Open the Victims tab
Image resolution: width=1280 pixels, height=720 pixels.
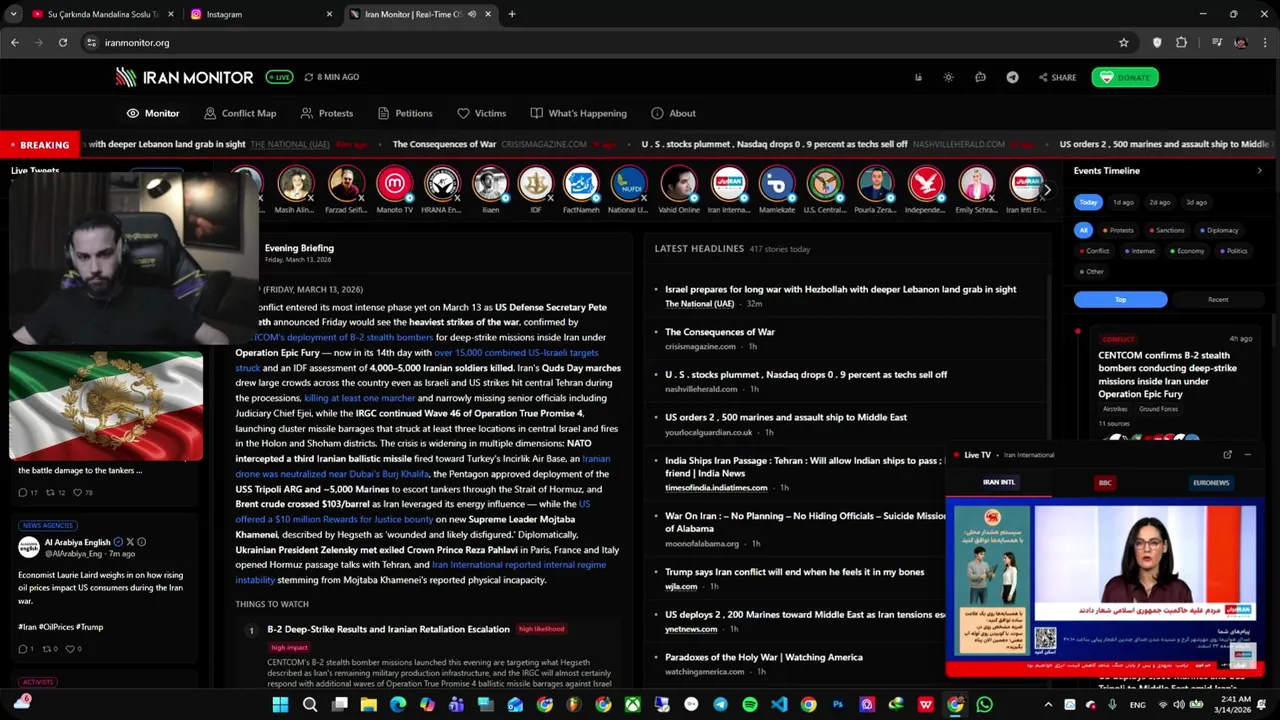click(482, 113)
